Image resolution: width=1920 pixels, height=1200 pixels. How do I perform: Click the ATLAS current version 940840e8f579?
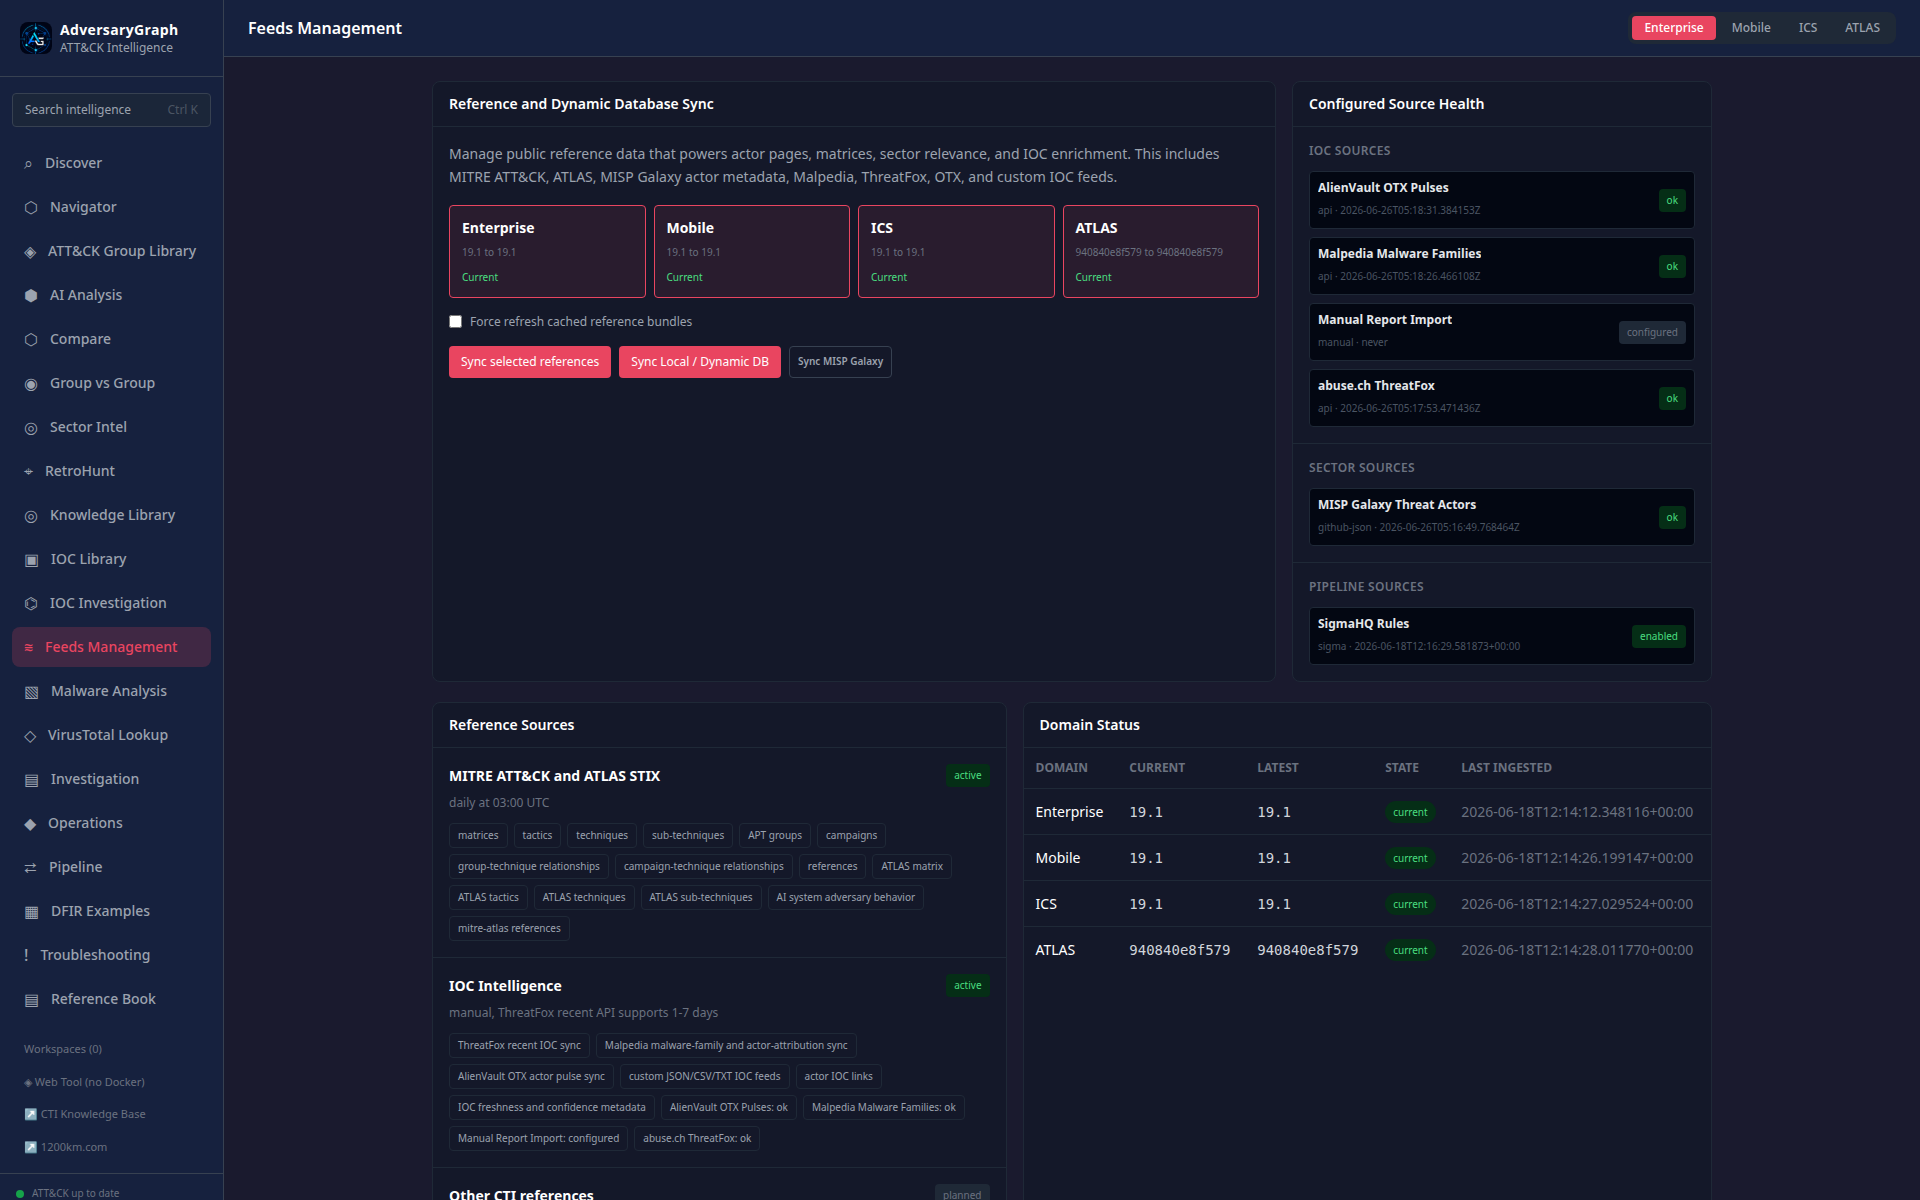point(1180,950)
